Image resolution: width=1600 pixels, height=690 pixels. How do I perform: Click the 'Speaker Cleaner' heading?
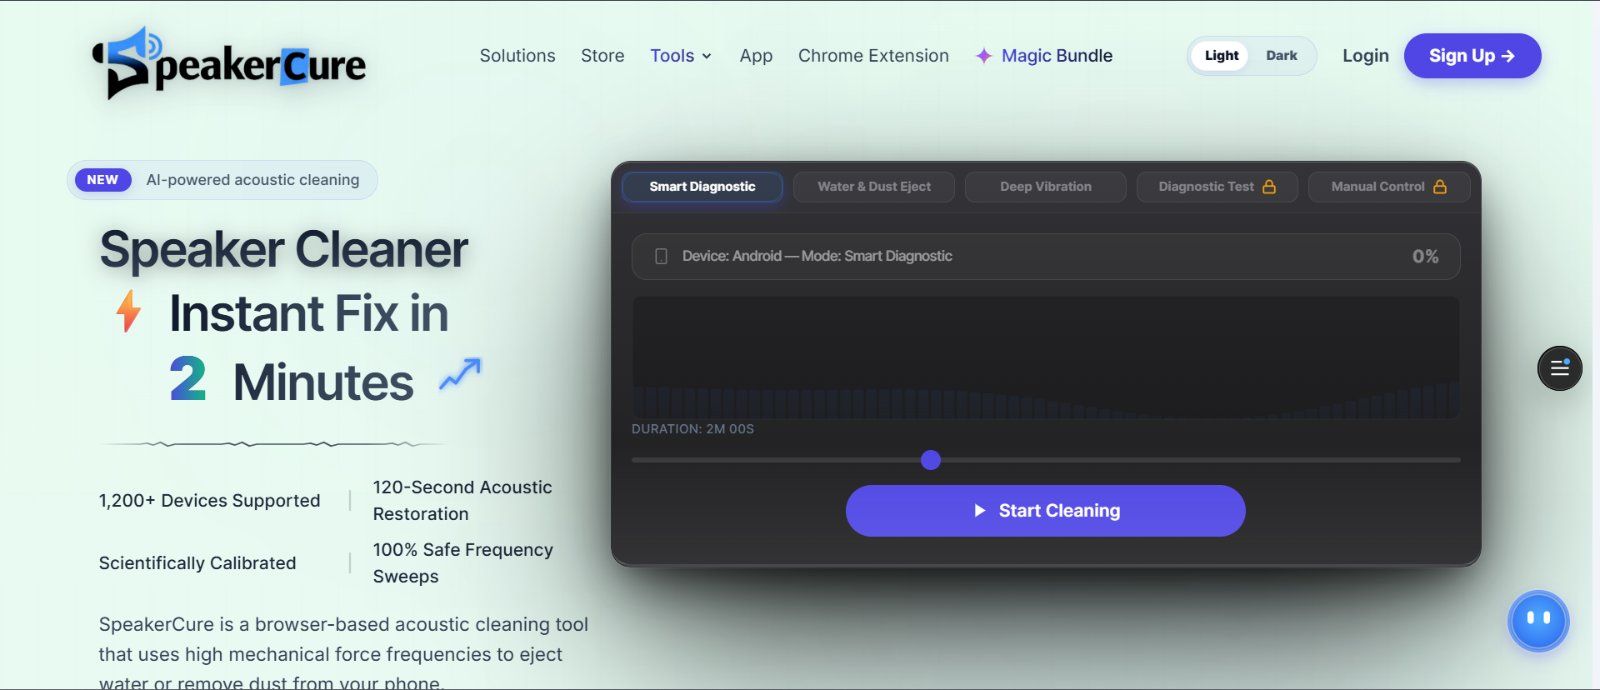pyautogui.click(x=283, y=250)
